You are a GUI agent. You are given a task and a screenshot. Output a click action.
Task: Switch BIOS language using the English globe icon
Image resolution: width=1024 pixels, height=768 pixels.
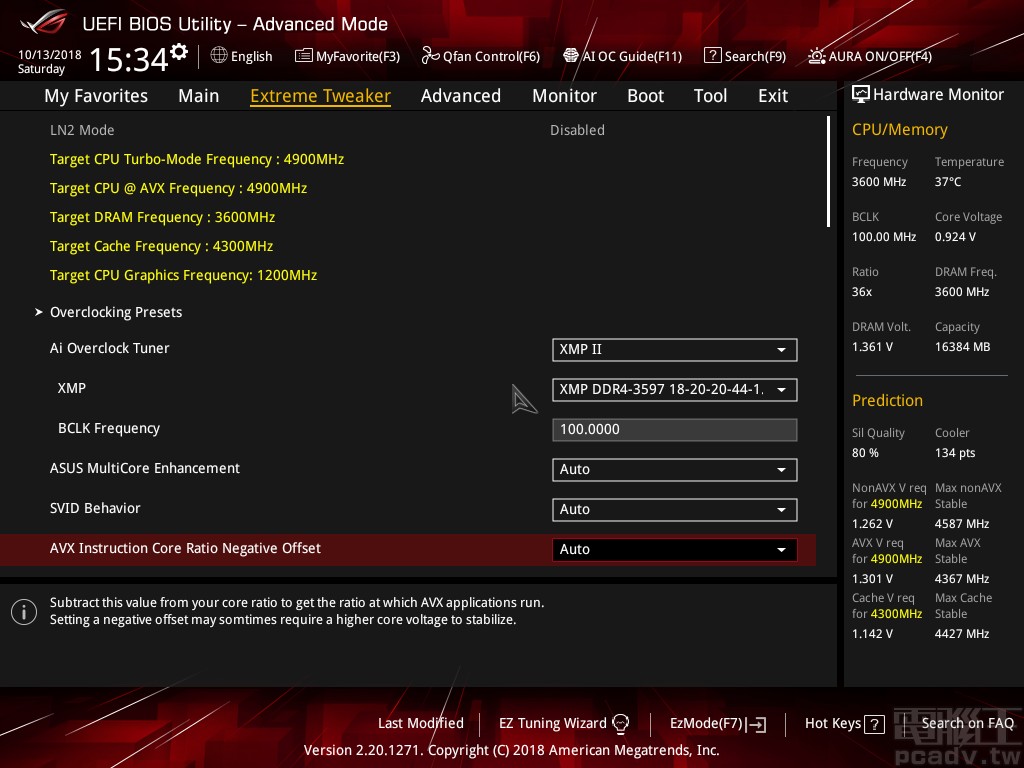click(x=218, y=56)
